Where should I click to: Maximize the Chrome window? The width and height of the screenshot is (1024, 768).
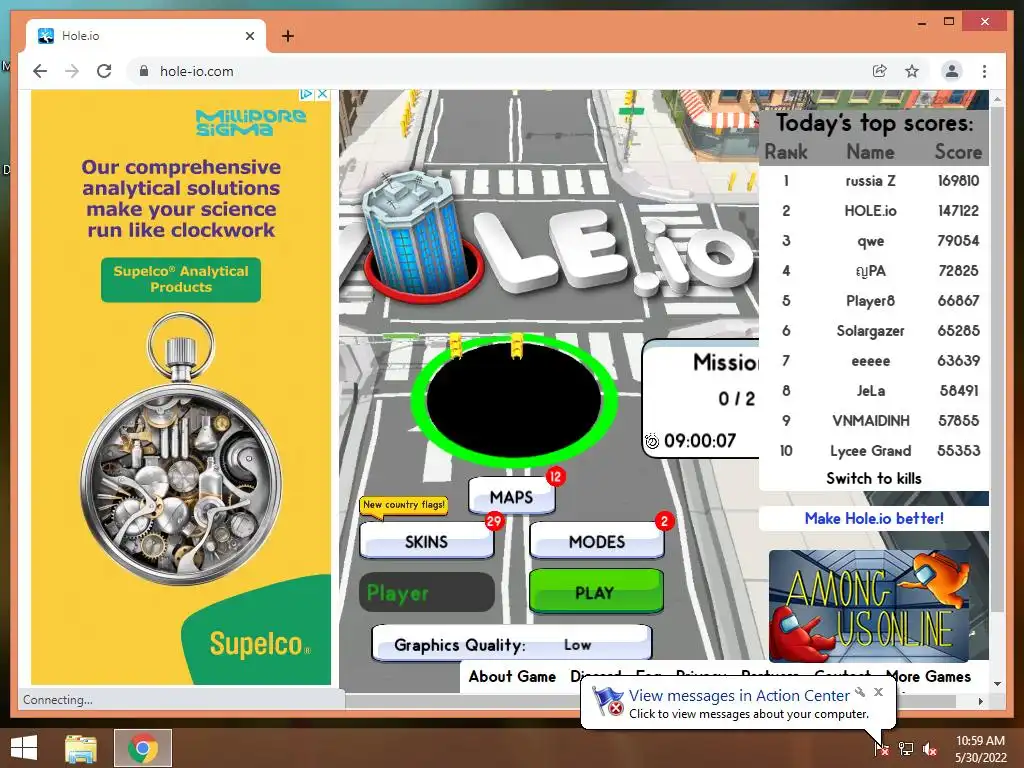point(949,22)
